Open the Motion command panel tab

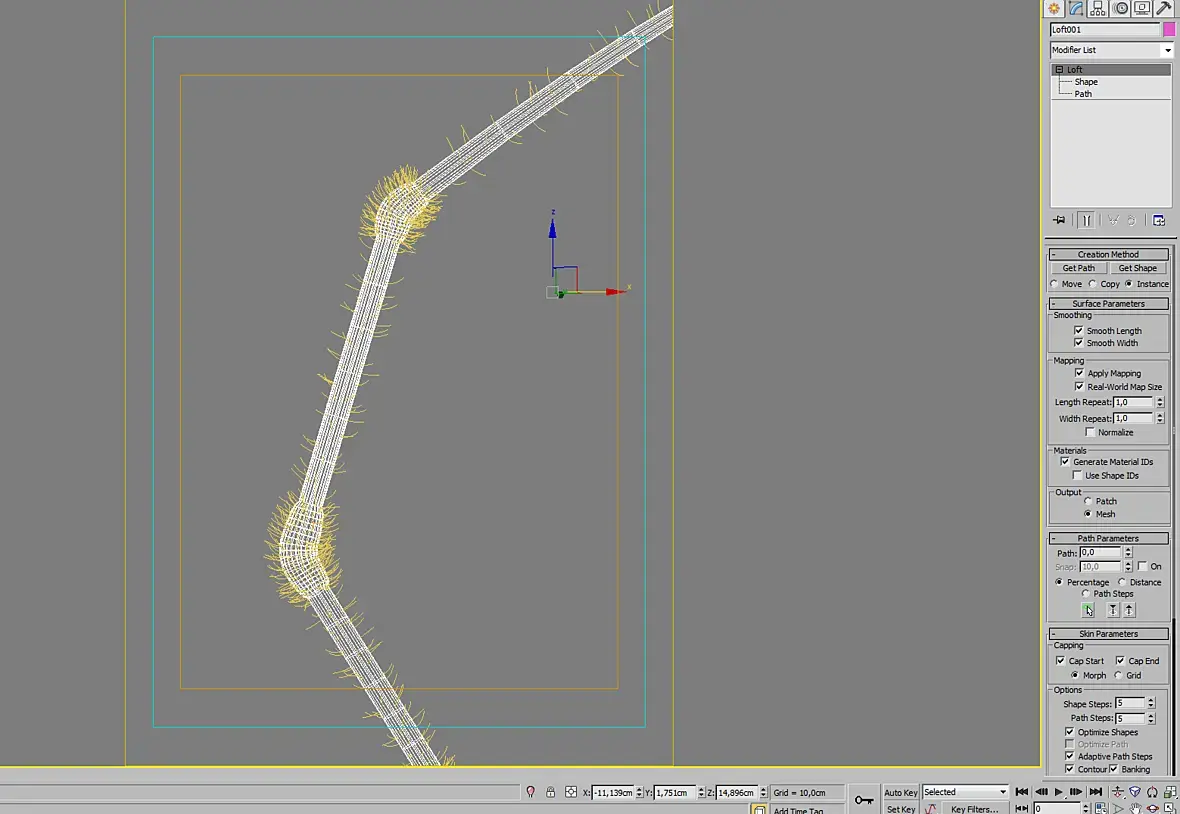coord(1121,8)
